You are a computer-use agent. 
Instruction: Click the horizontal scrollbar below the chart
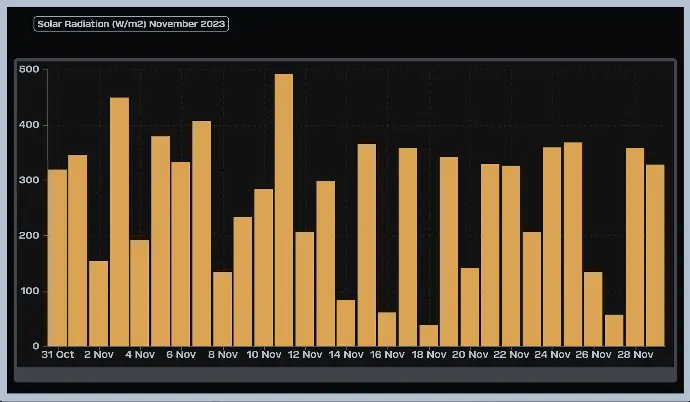click(345, 374)
